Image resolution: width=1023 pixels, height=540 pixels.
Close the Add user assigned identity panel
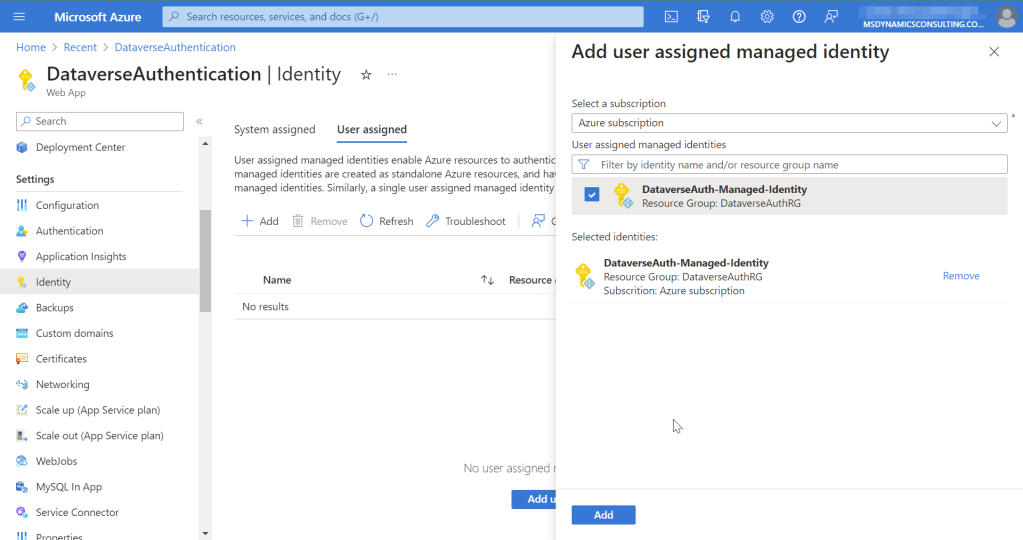point(993,52)
